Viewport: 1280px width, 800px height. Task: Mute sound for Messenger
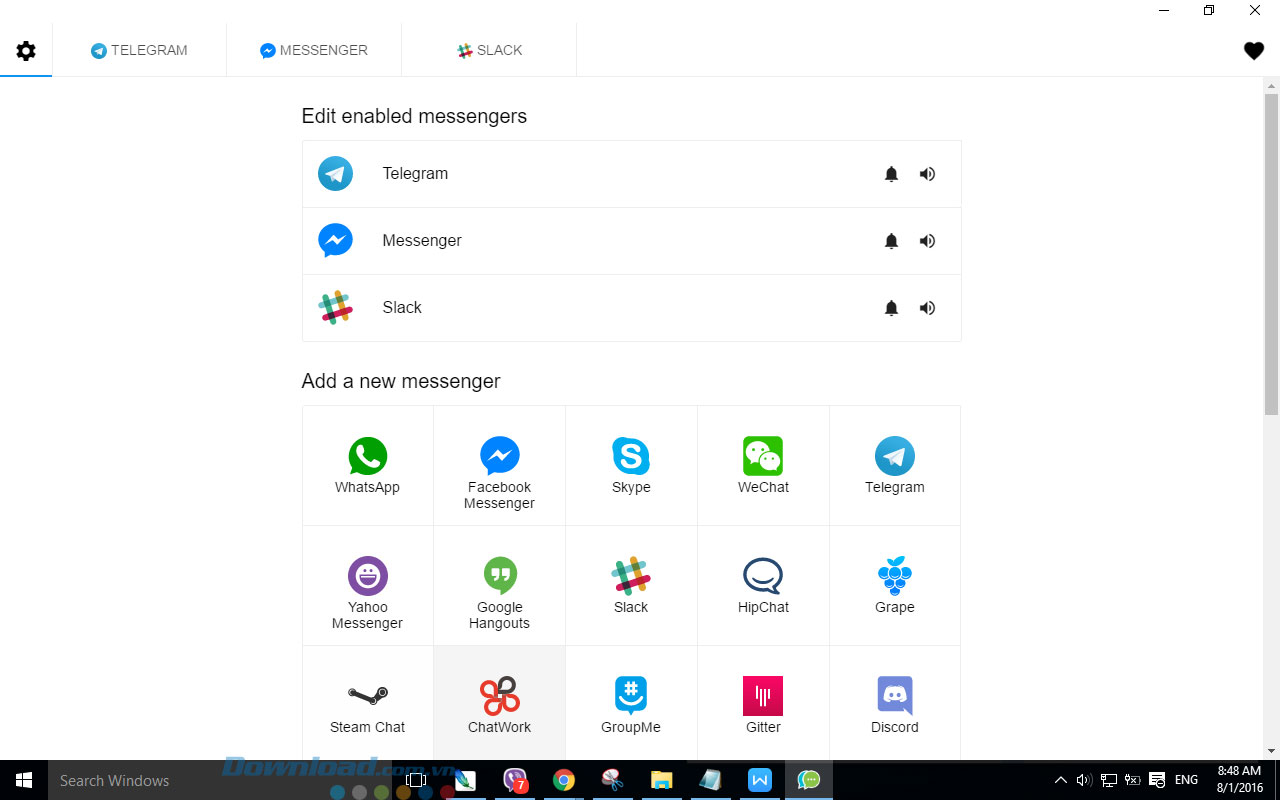[x=927, y=241]
